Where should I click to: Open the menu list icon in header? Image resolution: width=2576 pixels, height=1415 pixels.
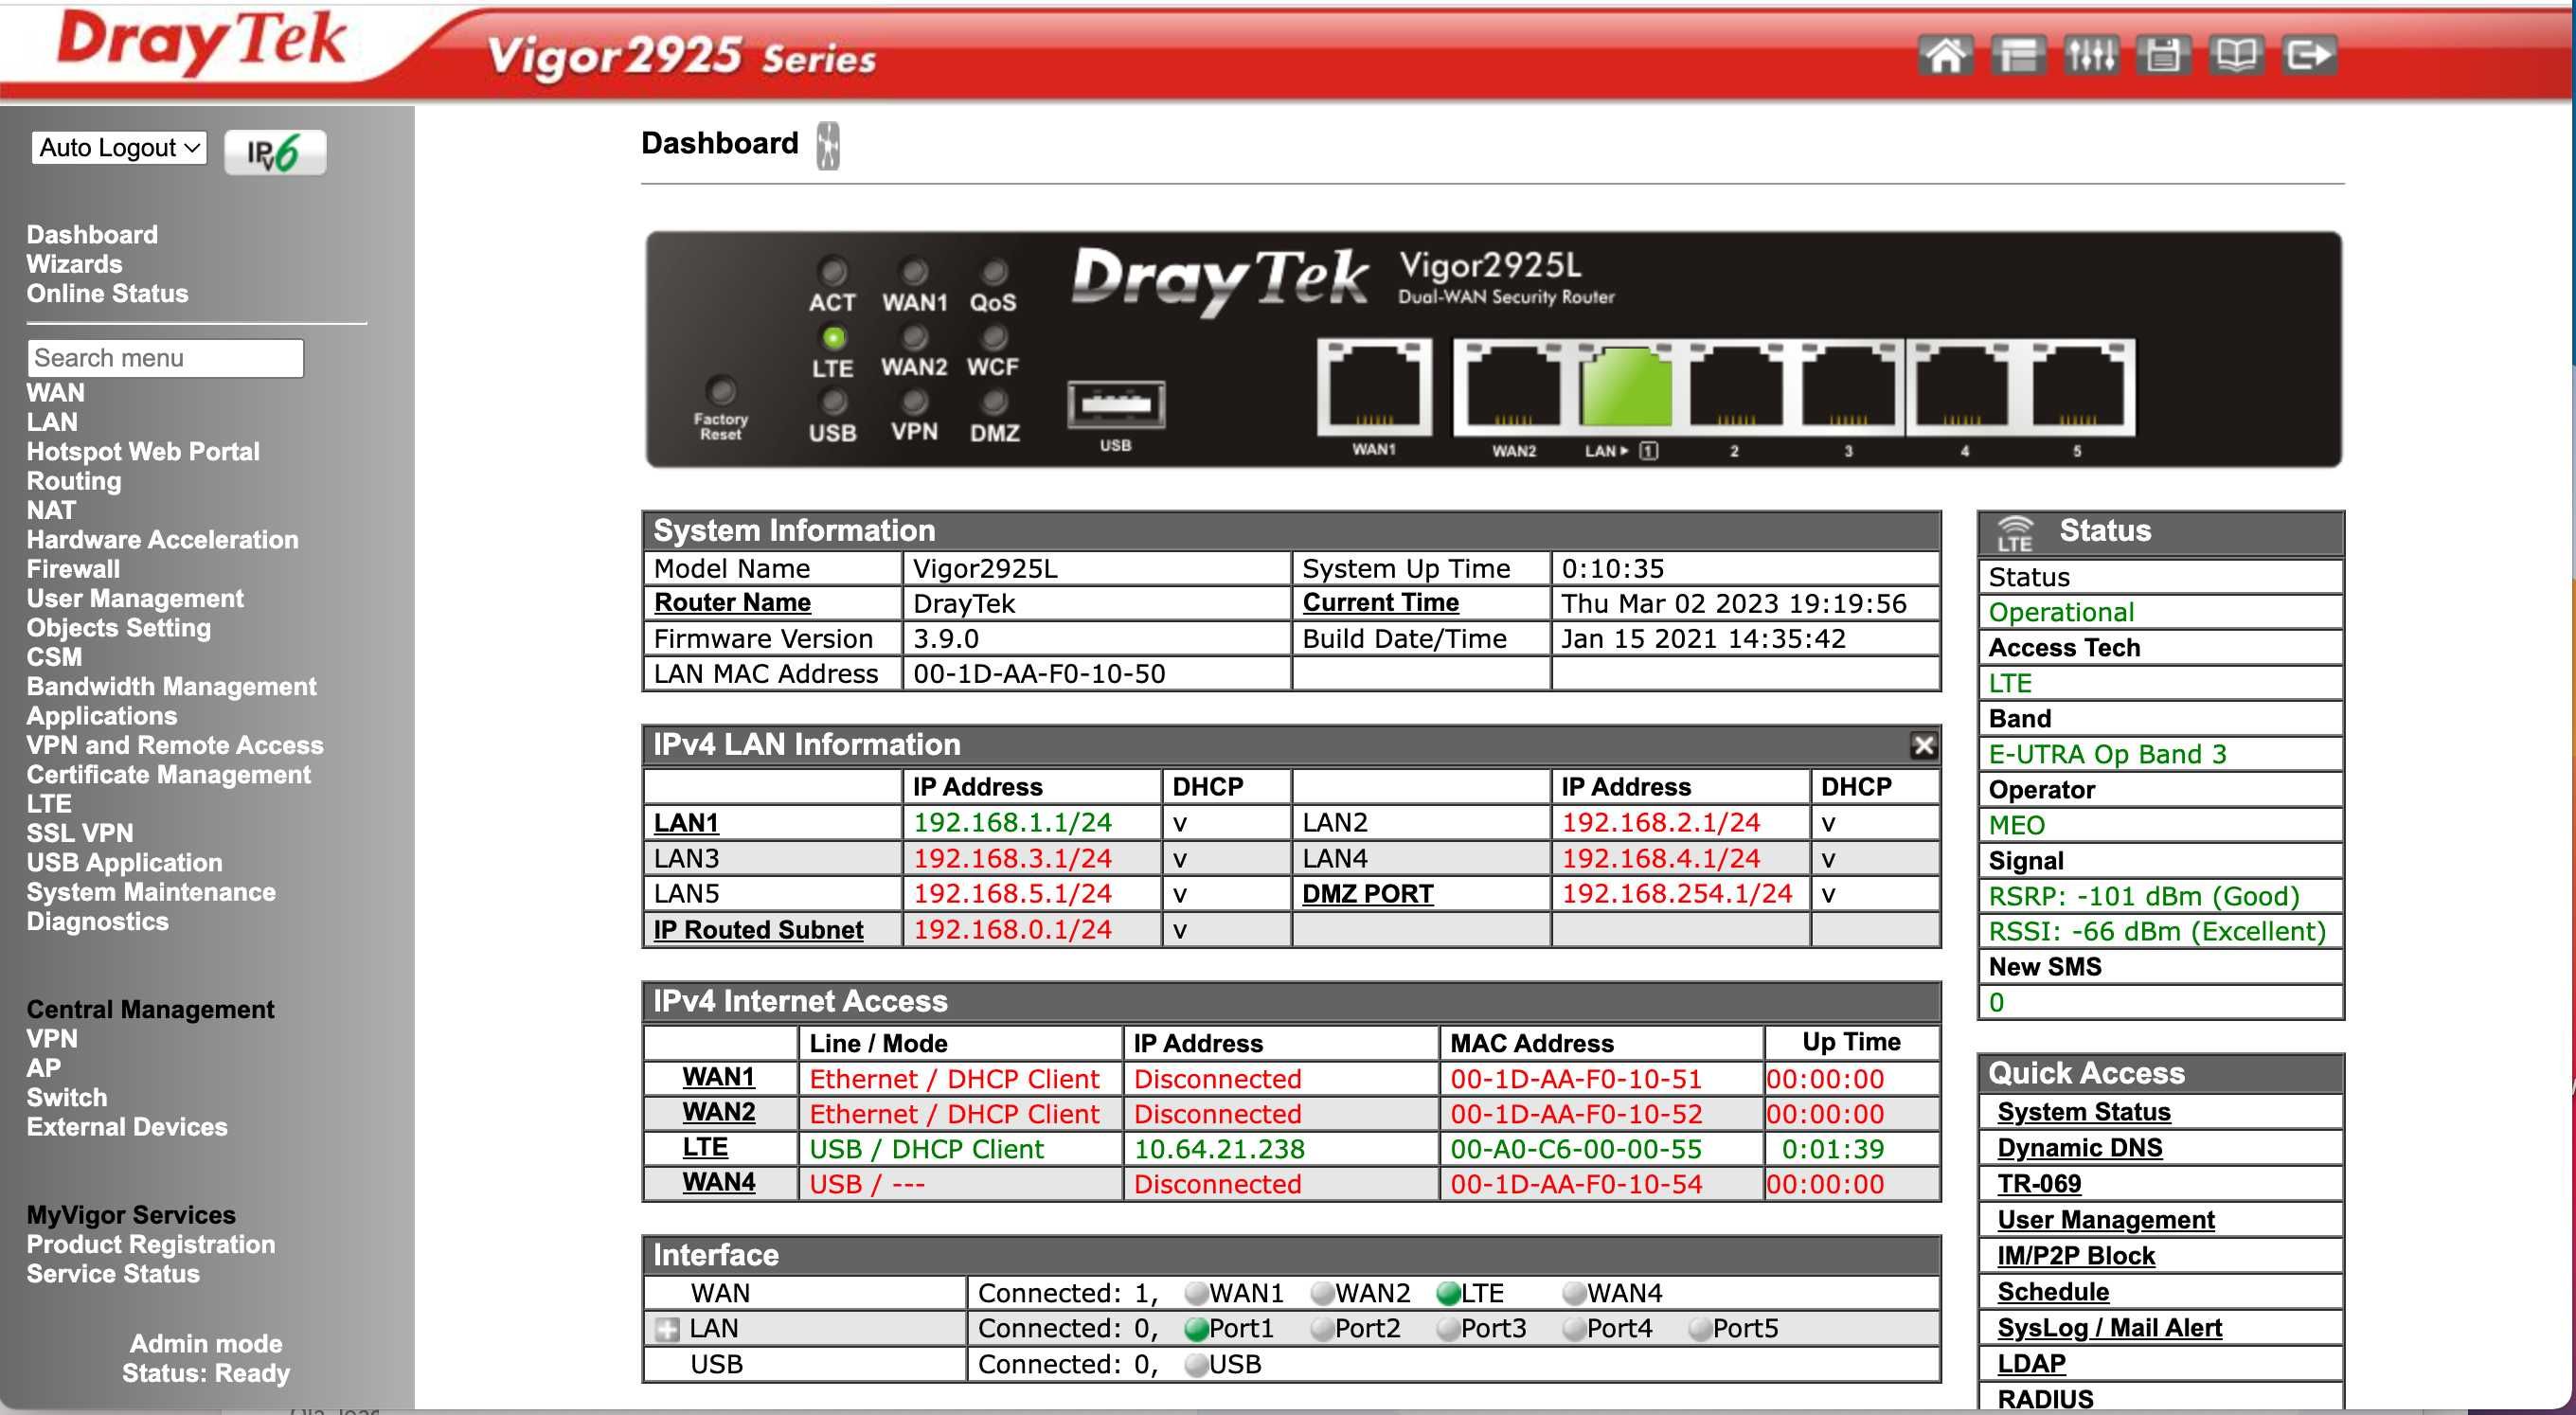pyautogui.click(x=2017, y=55)
